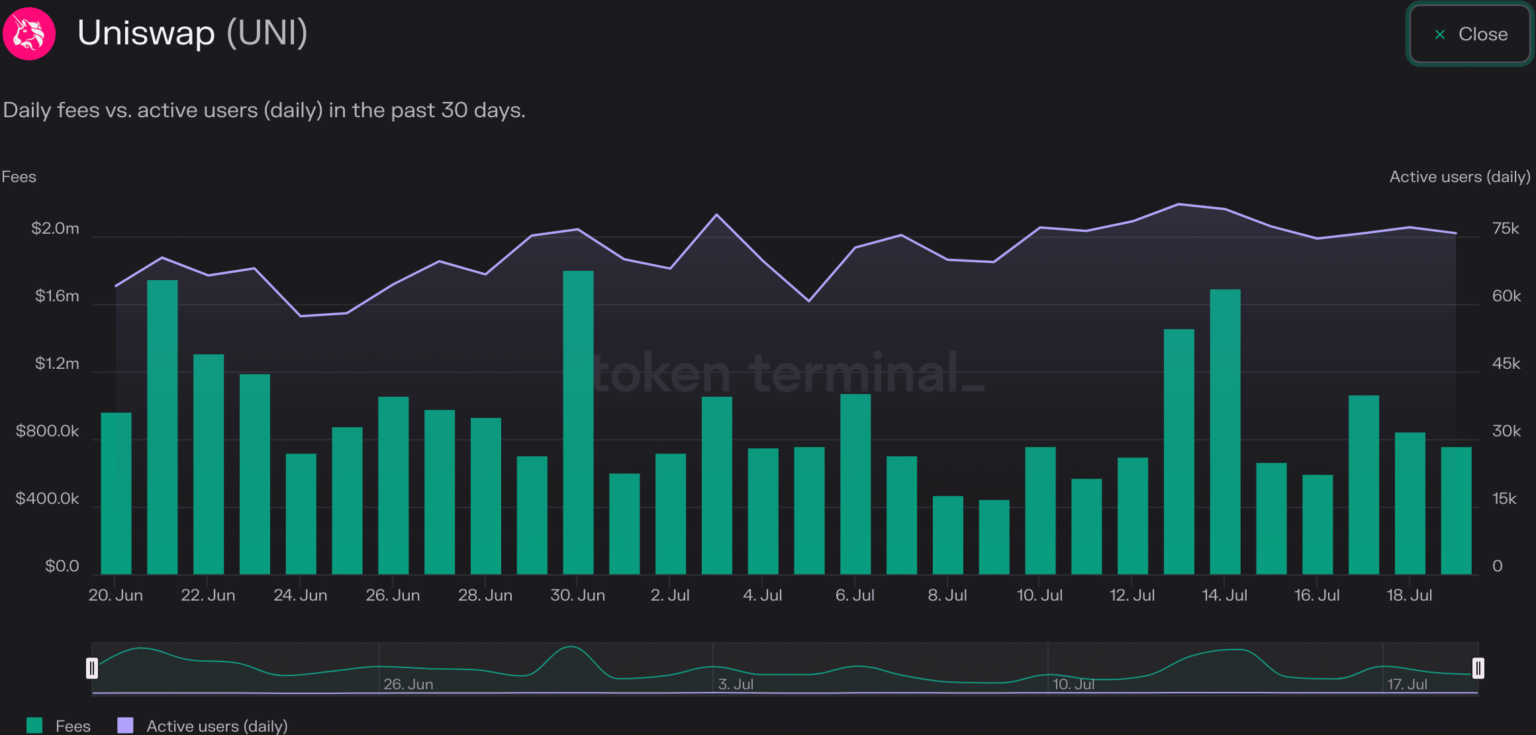
Task: Close the Uniswap chart panel
Action: pos(1470,35)
